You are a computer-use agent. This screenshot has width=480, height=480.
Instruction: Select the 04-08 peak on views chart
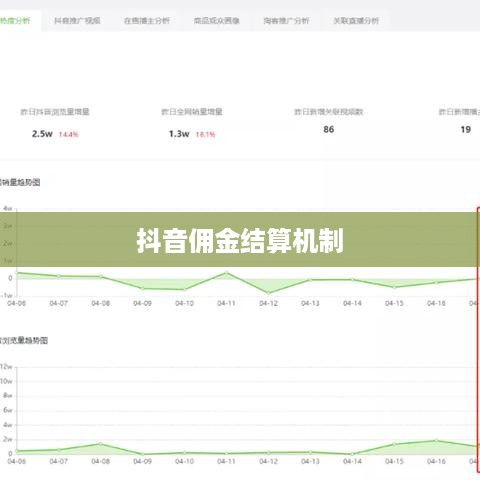coord(101,444)
